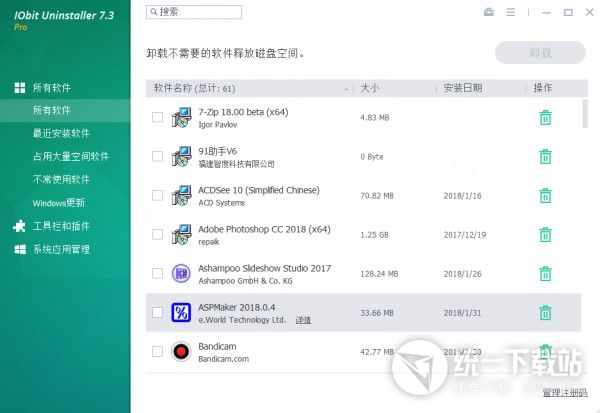Go to 不常使用软件 list

pos(61,179)
